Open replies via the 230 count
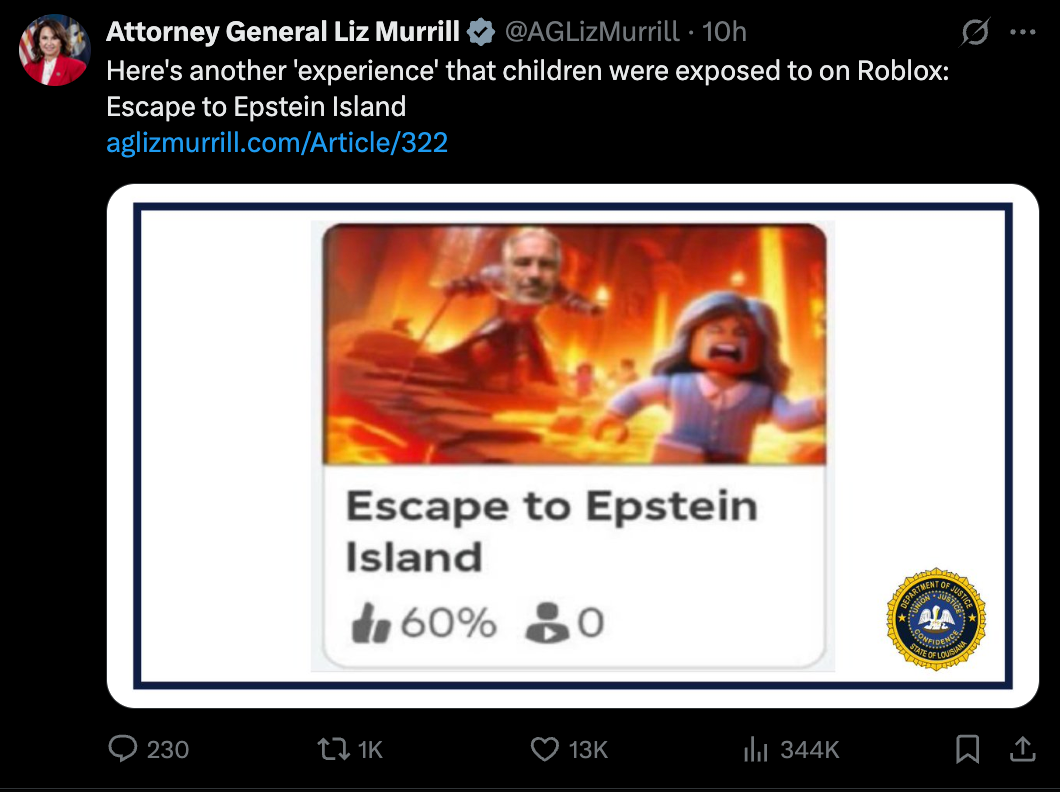This screenshot has width=1060, height=792. click(x=170, y=748)
